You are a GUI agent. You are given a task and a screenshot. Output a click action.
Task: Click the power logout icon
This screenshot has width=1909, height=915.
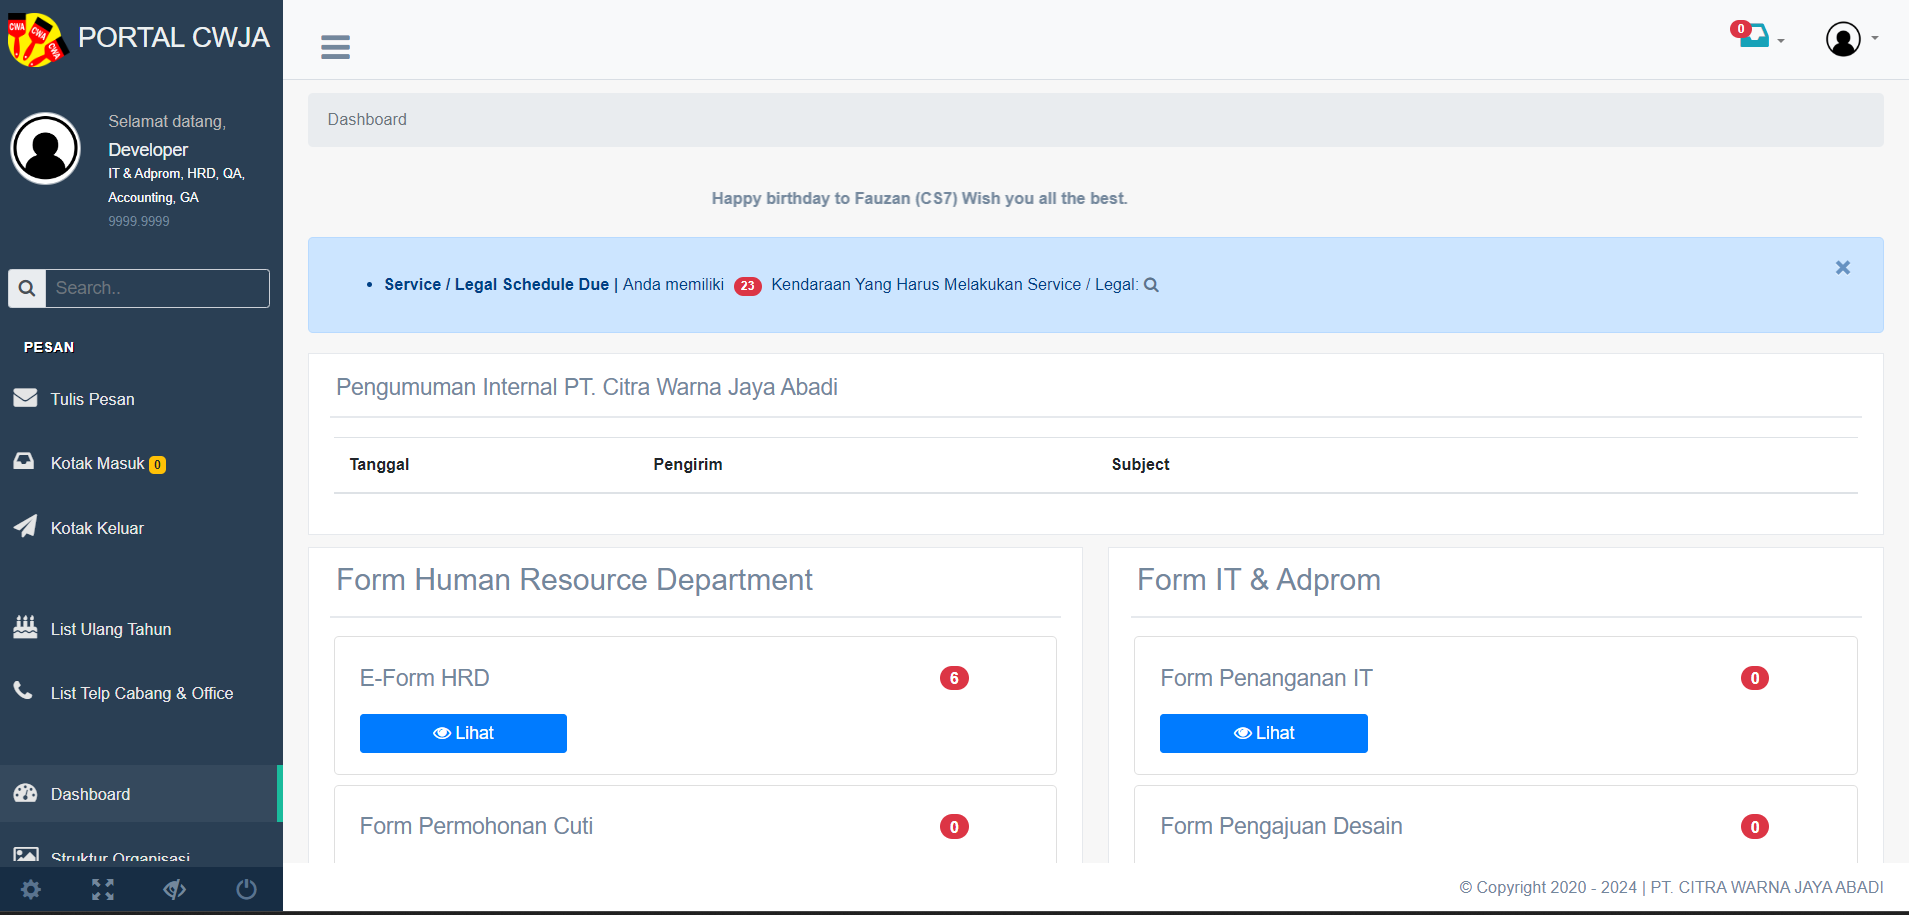coord(246,889)
